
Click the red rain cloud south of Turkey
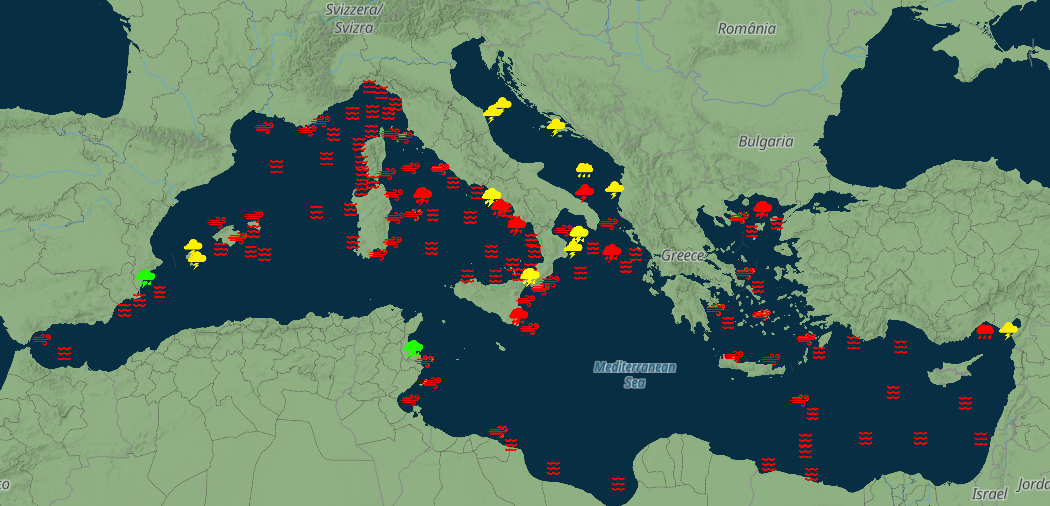pos(985,330)
